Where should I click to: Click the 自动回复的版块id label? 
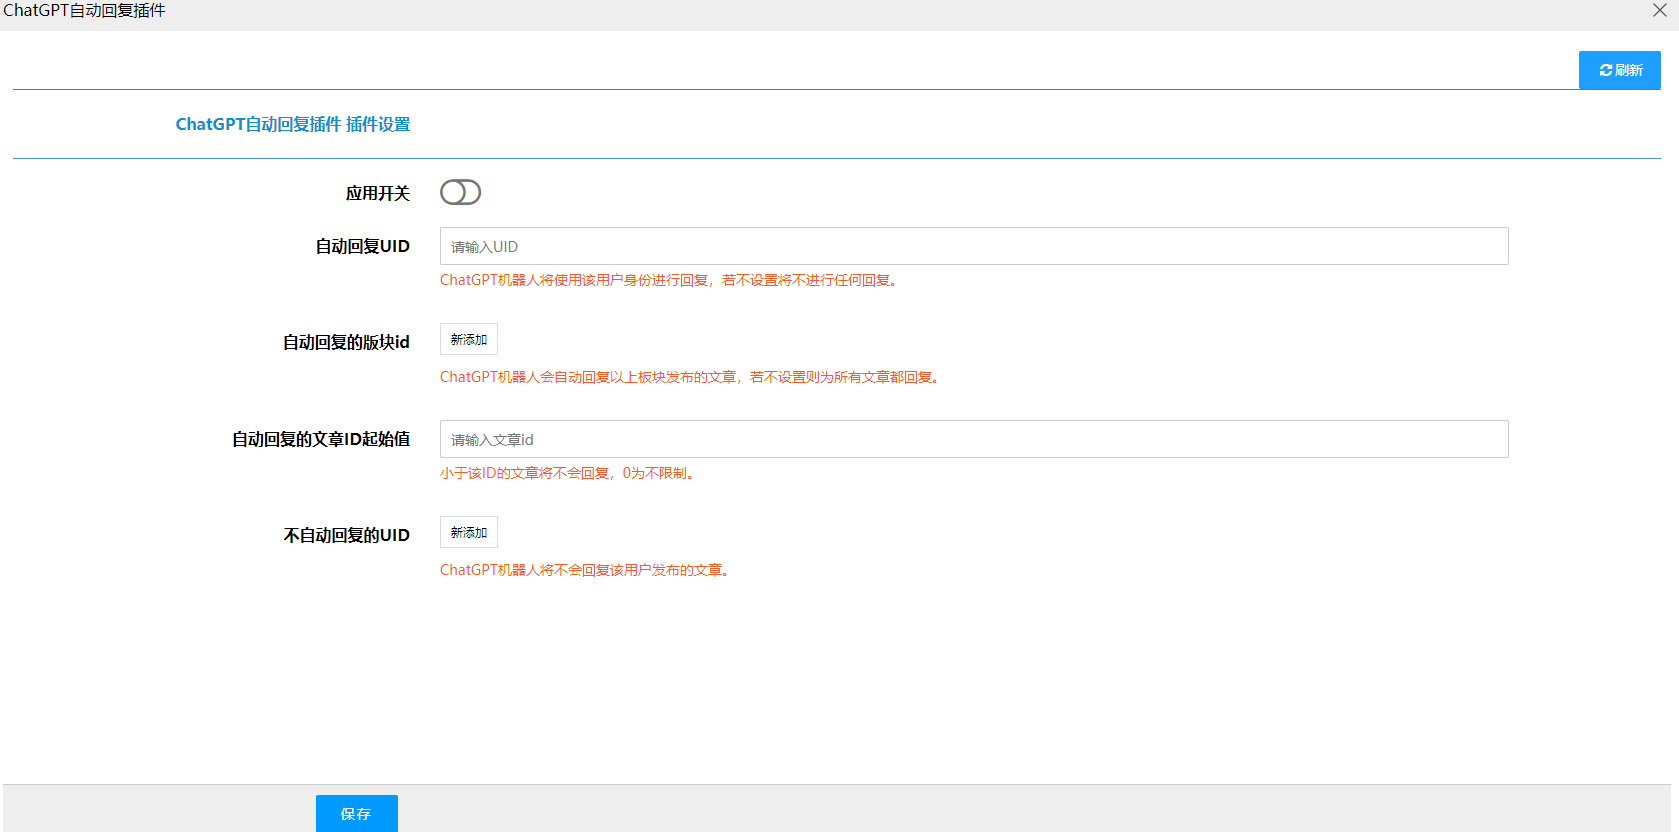tap(346, 342)
